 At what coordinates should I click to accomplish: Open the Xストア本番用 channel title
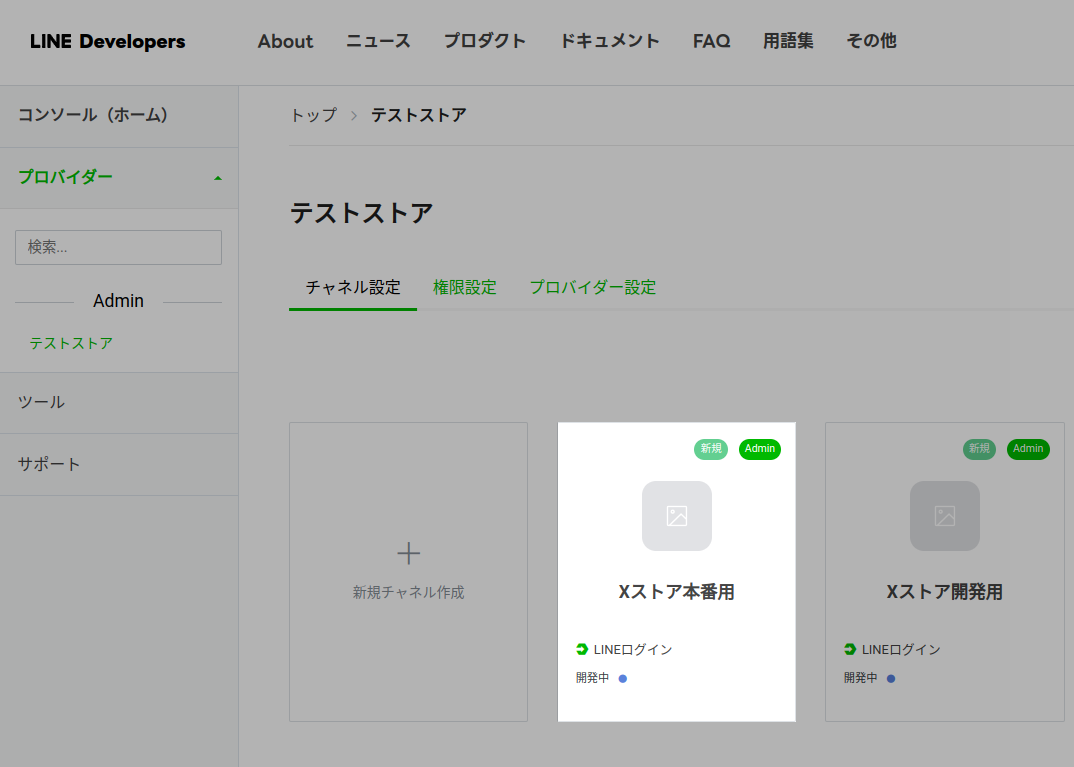(677, 592)
